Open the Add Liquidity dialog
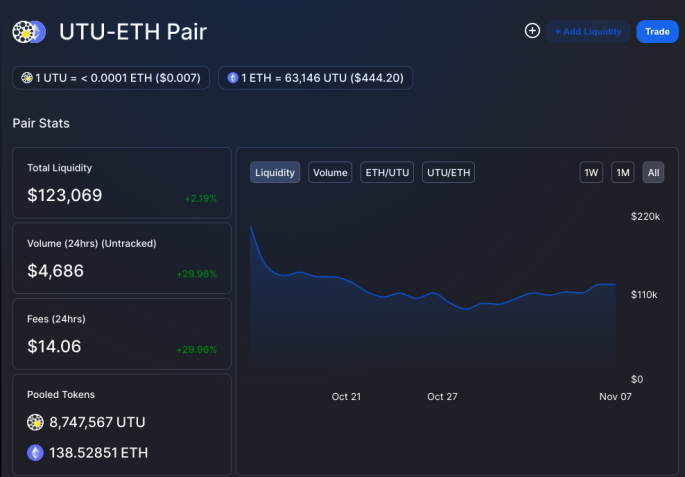The width and height of the screenshot is (685, 477). (x=588, y=31)
